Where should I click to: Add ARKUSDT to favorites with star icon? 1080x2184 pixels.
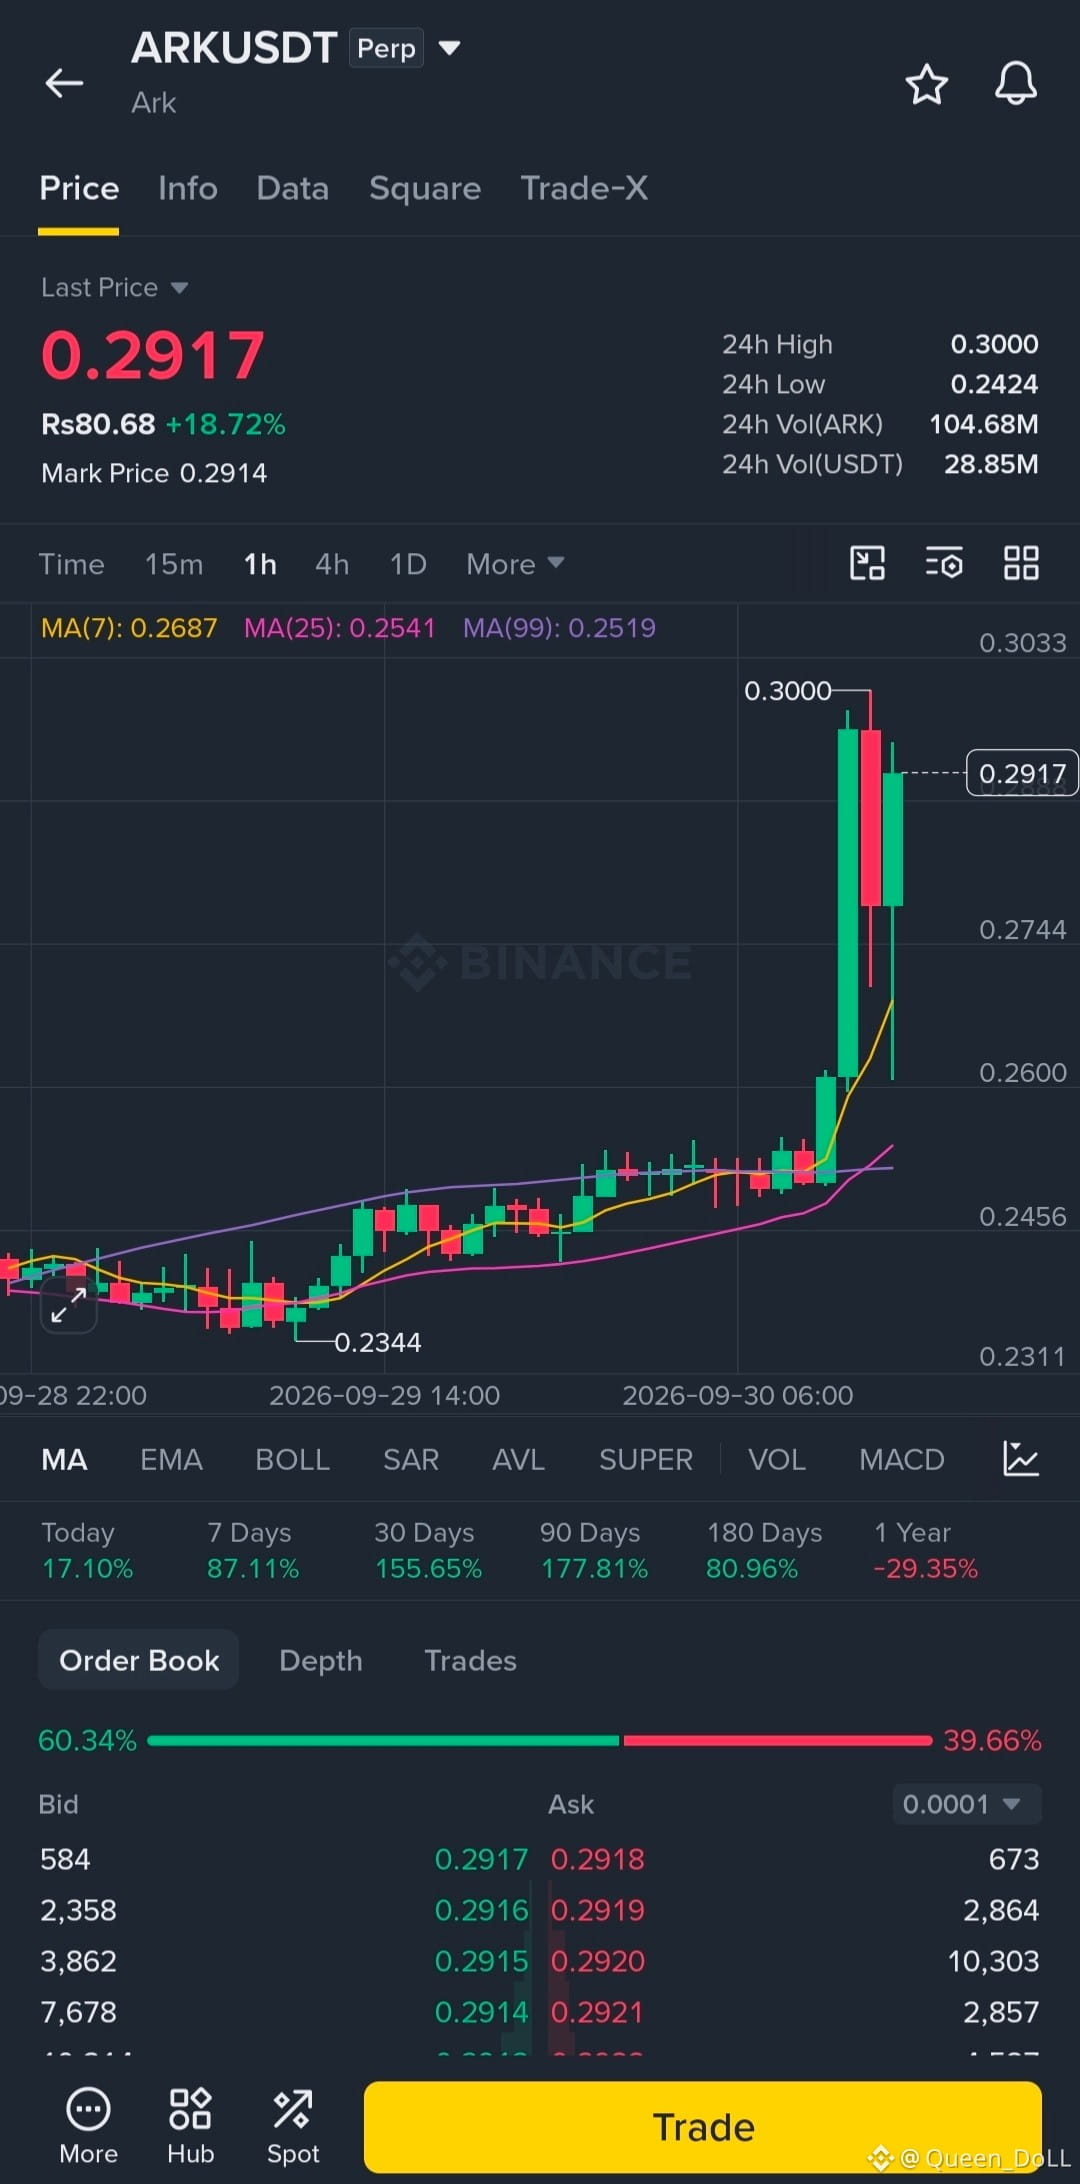coord(926,84)
